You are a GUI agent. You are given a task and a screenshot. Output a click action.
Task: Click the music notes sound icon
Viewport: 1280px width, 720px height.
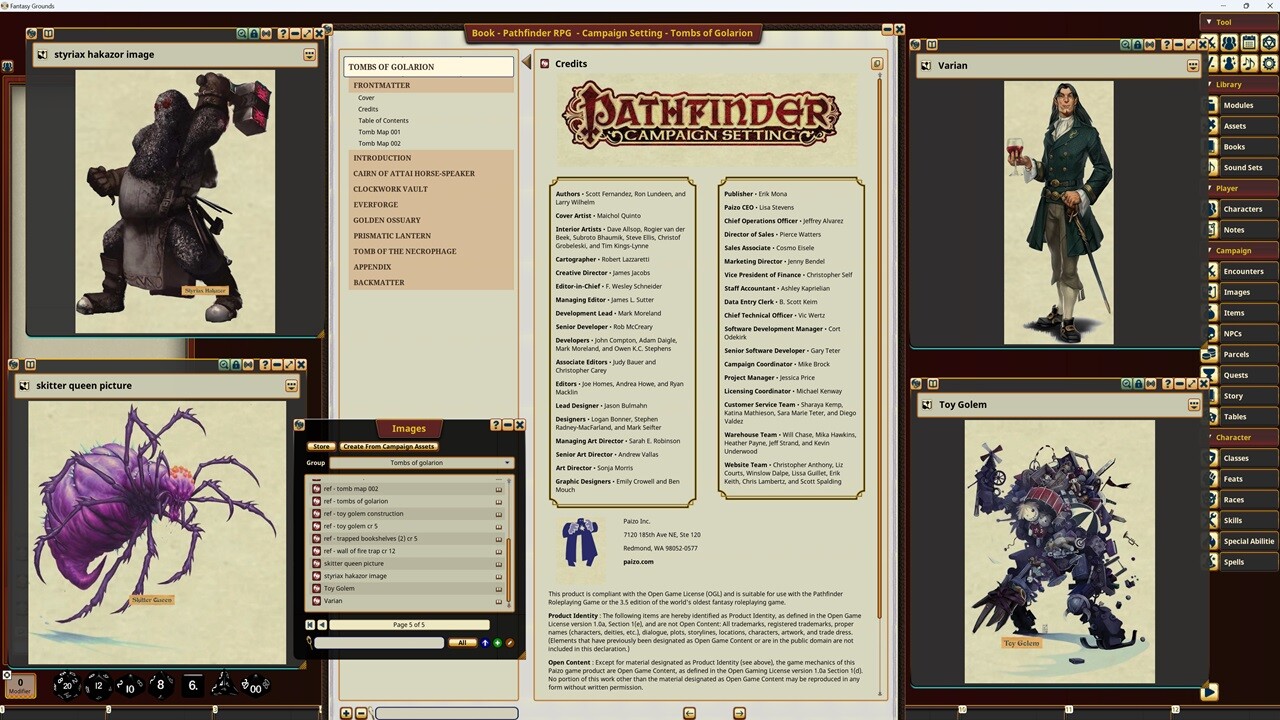coord(1249,62)
